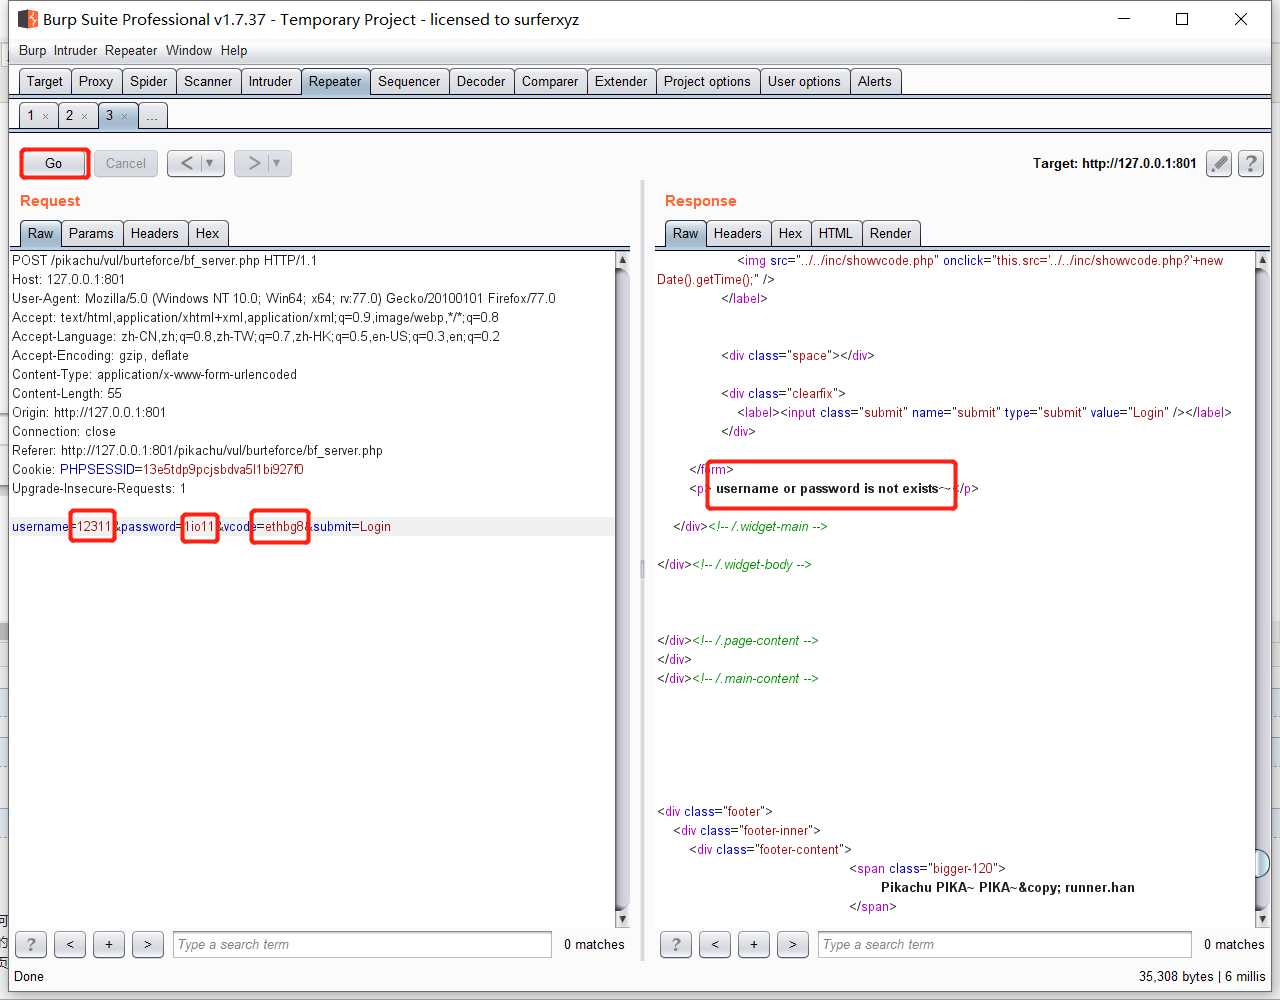Open the Project options tab

coord(707,81)
